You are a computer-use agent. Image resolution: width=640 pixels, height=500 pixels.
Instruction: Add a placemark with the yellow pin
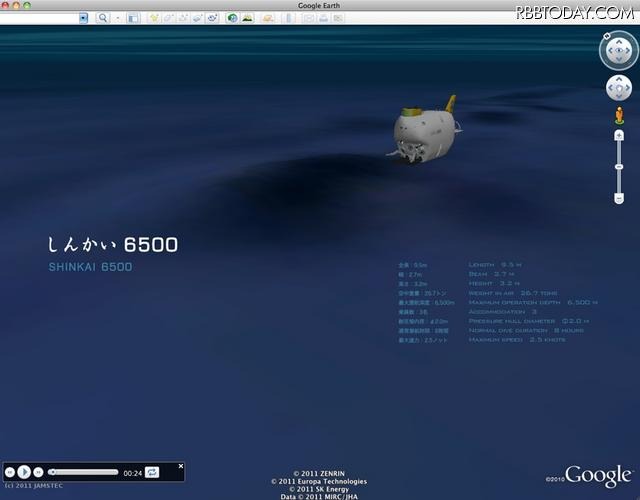(154, 18)
